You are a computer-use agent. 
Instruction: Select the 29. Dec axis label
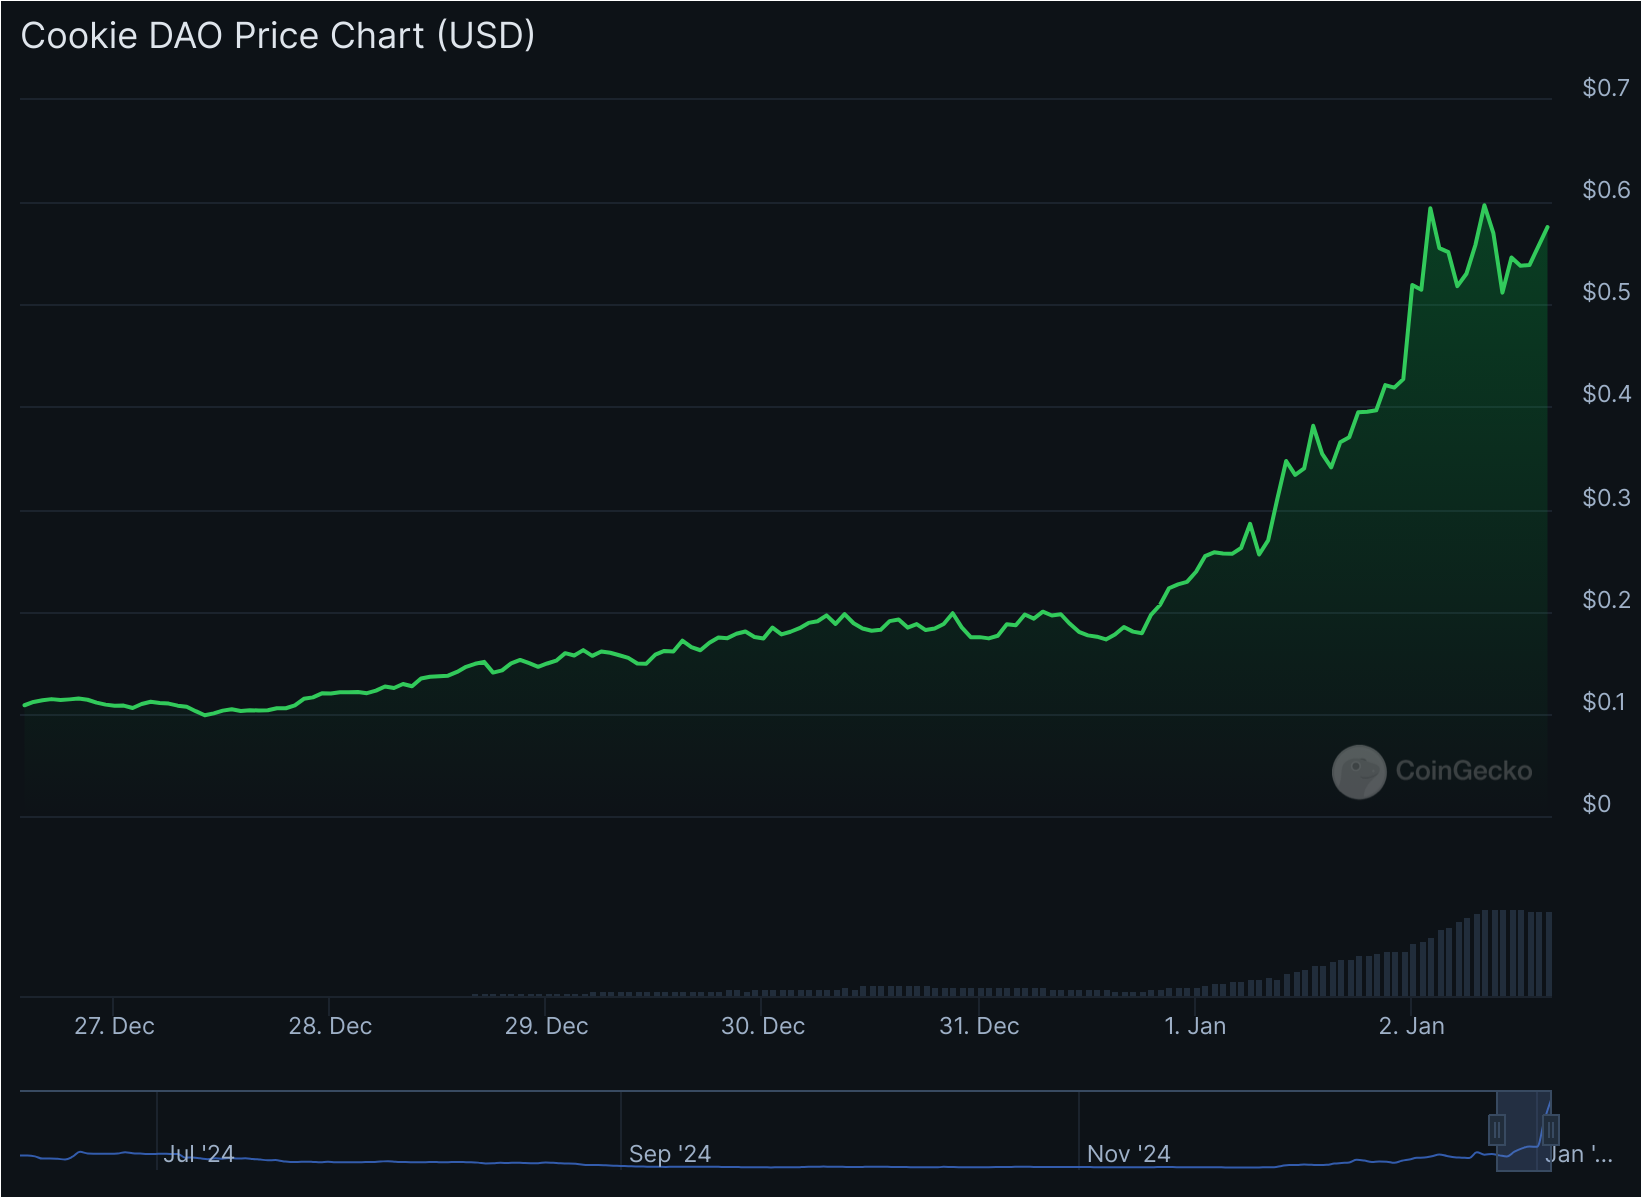coord(546,1026)
